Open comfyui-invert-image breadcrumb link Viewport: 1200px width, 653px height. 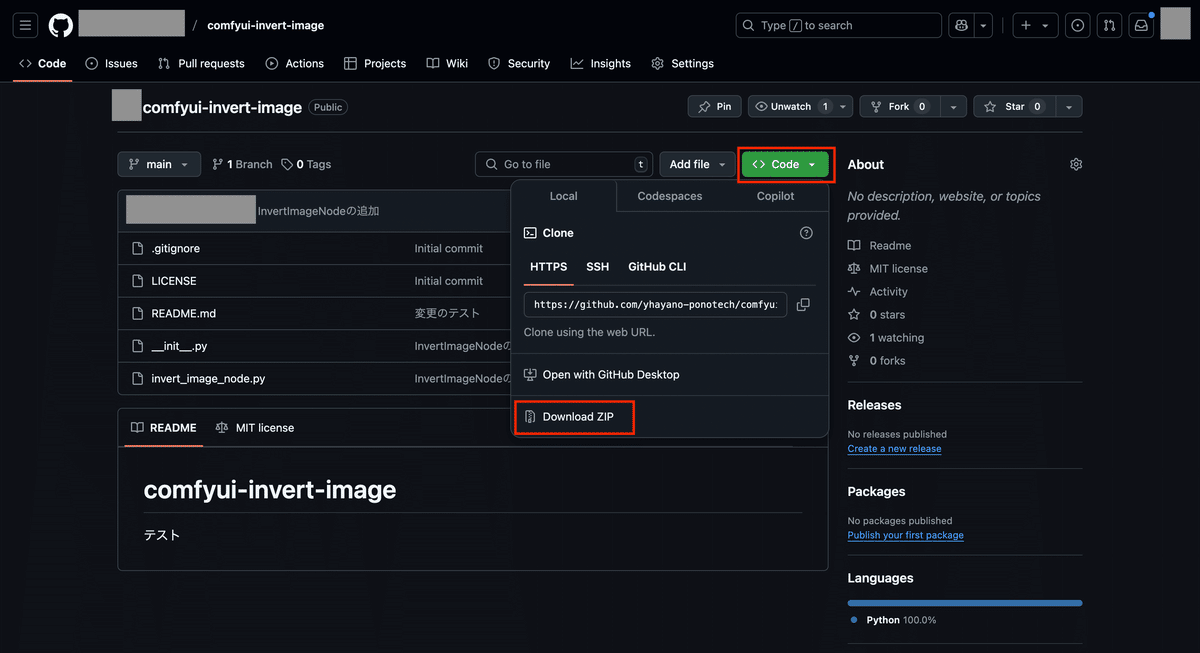click(x=266, y=25)
